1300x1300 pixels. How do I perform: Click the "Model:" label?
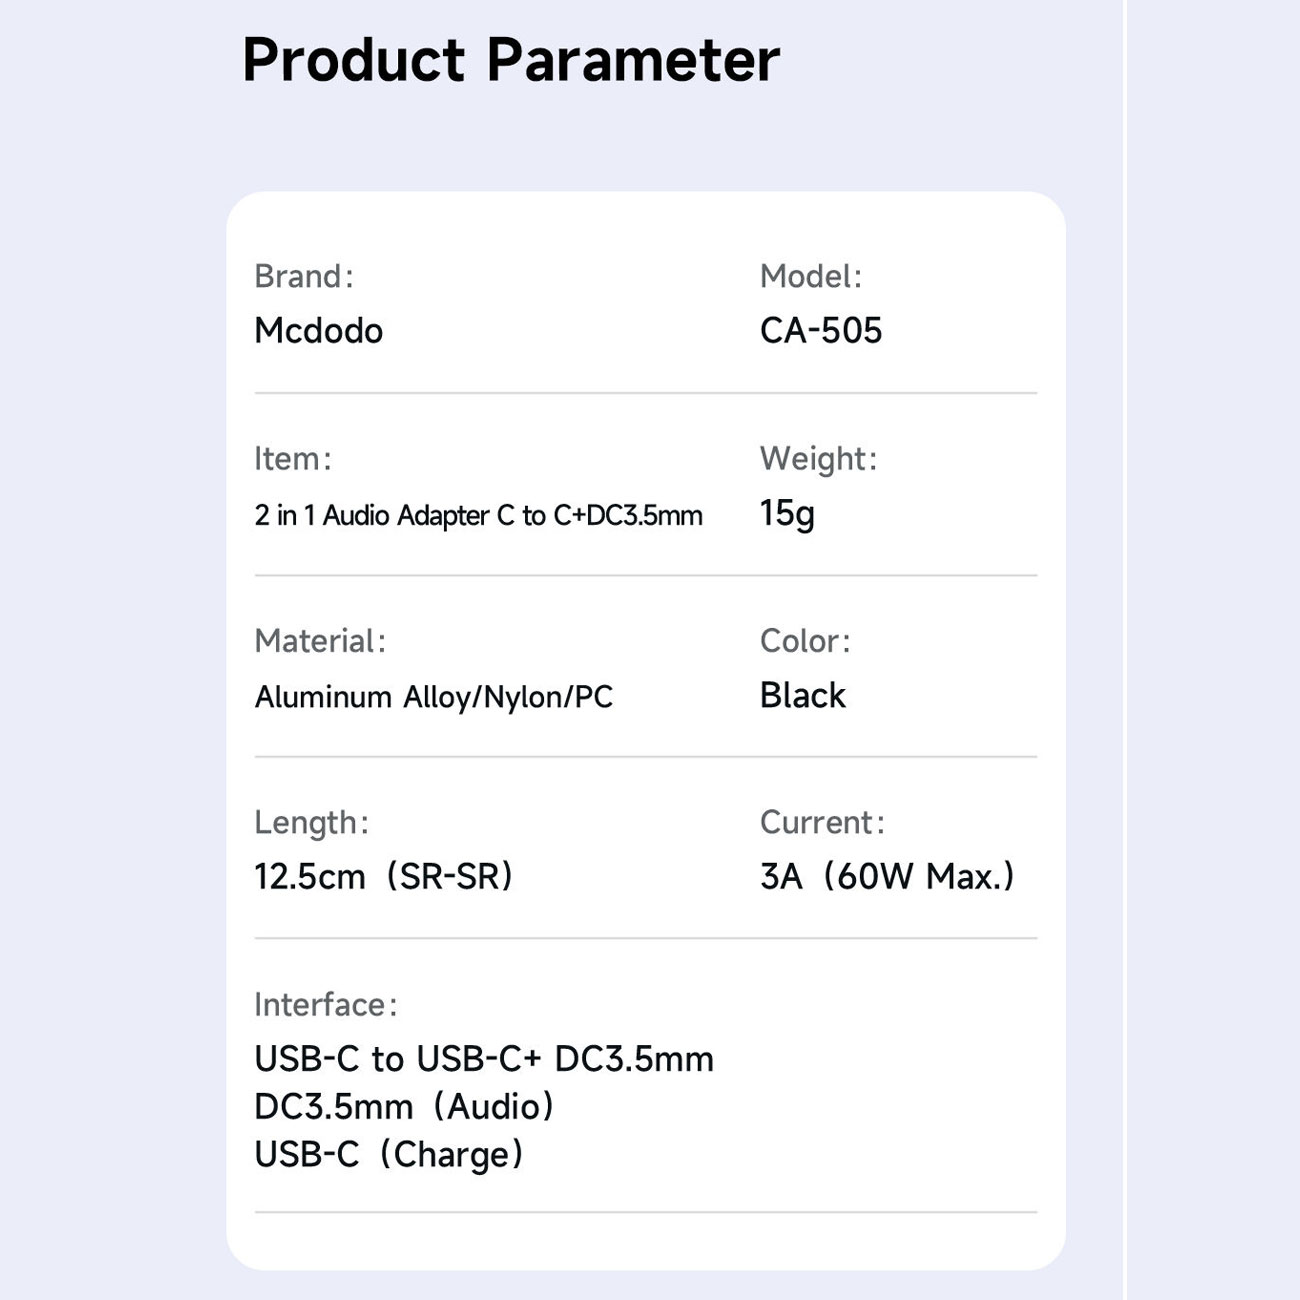[x=810, y=276]
